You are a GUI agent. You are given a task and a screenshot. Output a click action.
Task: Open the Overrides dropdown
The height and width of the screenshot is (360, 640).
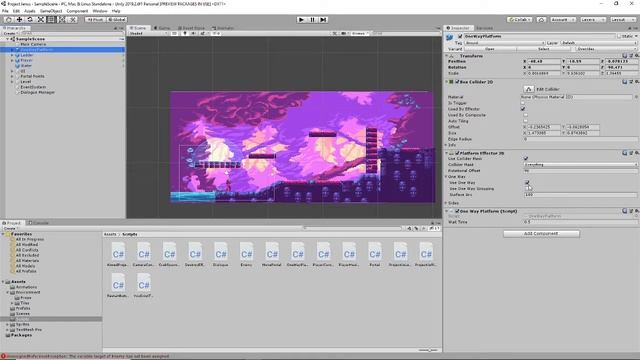(x=607, y=49)
